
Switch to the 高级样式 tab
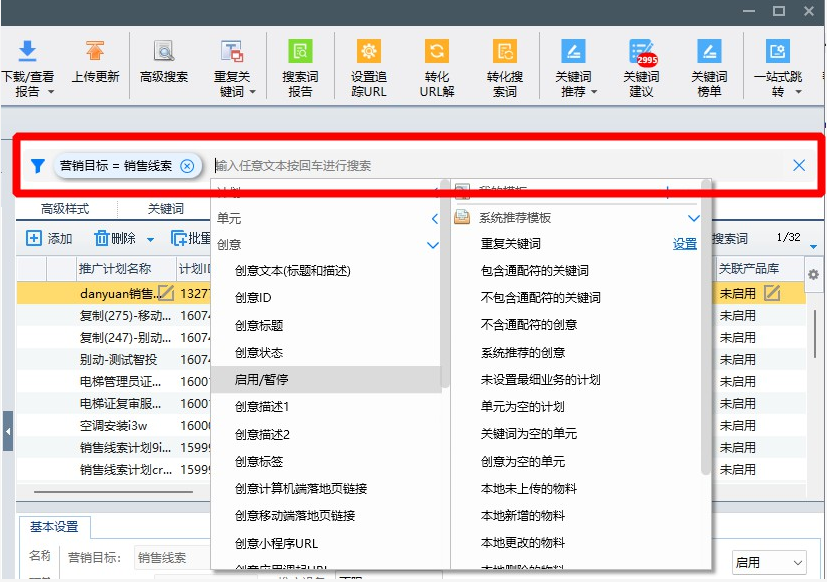tap(65, 209)
